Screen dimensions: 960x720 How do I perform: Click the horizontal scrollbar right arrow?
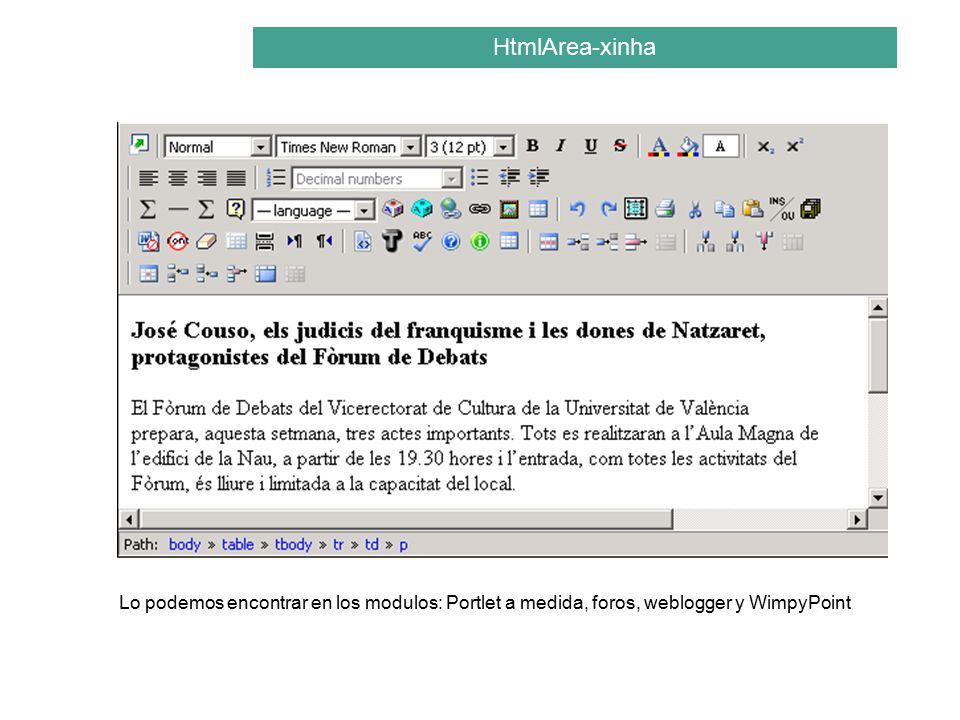(857, 520)
